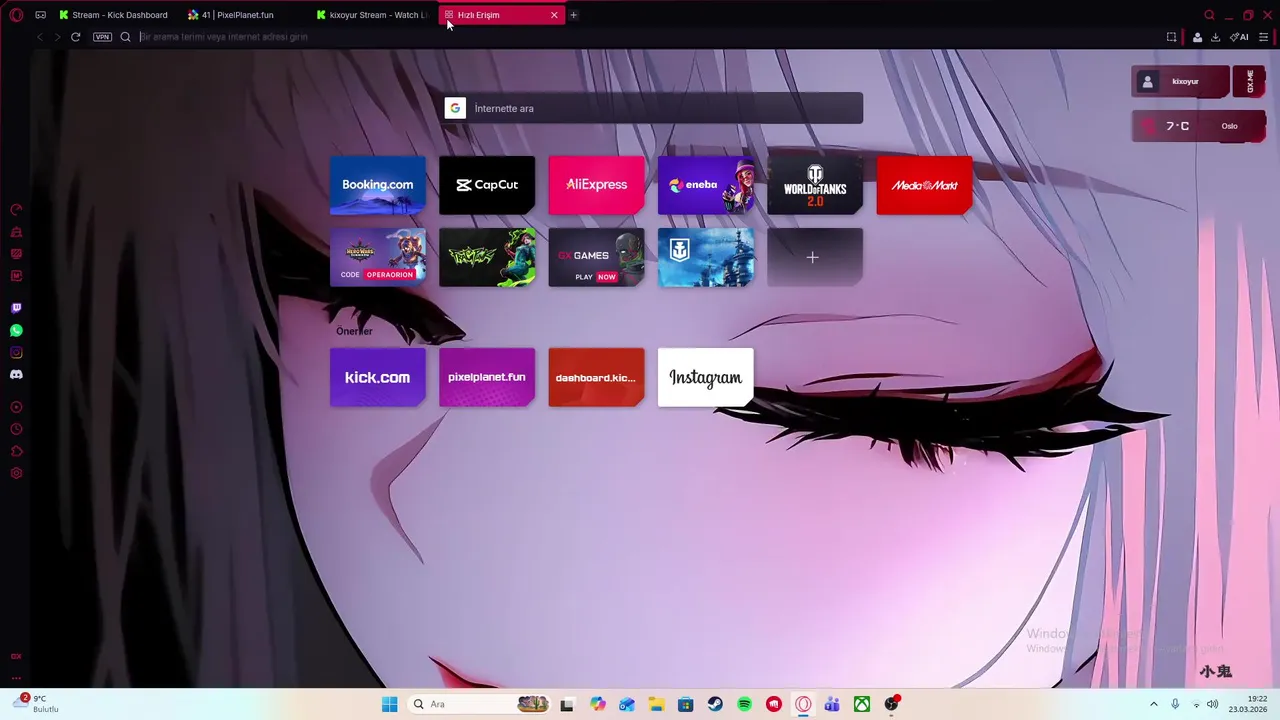Open the kick.com suggestion tile

point(377,377)
